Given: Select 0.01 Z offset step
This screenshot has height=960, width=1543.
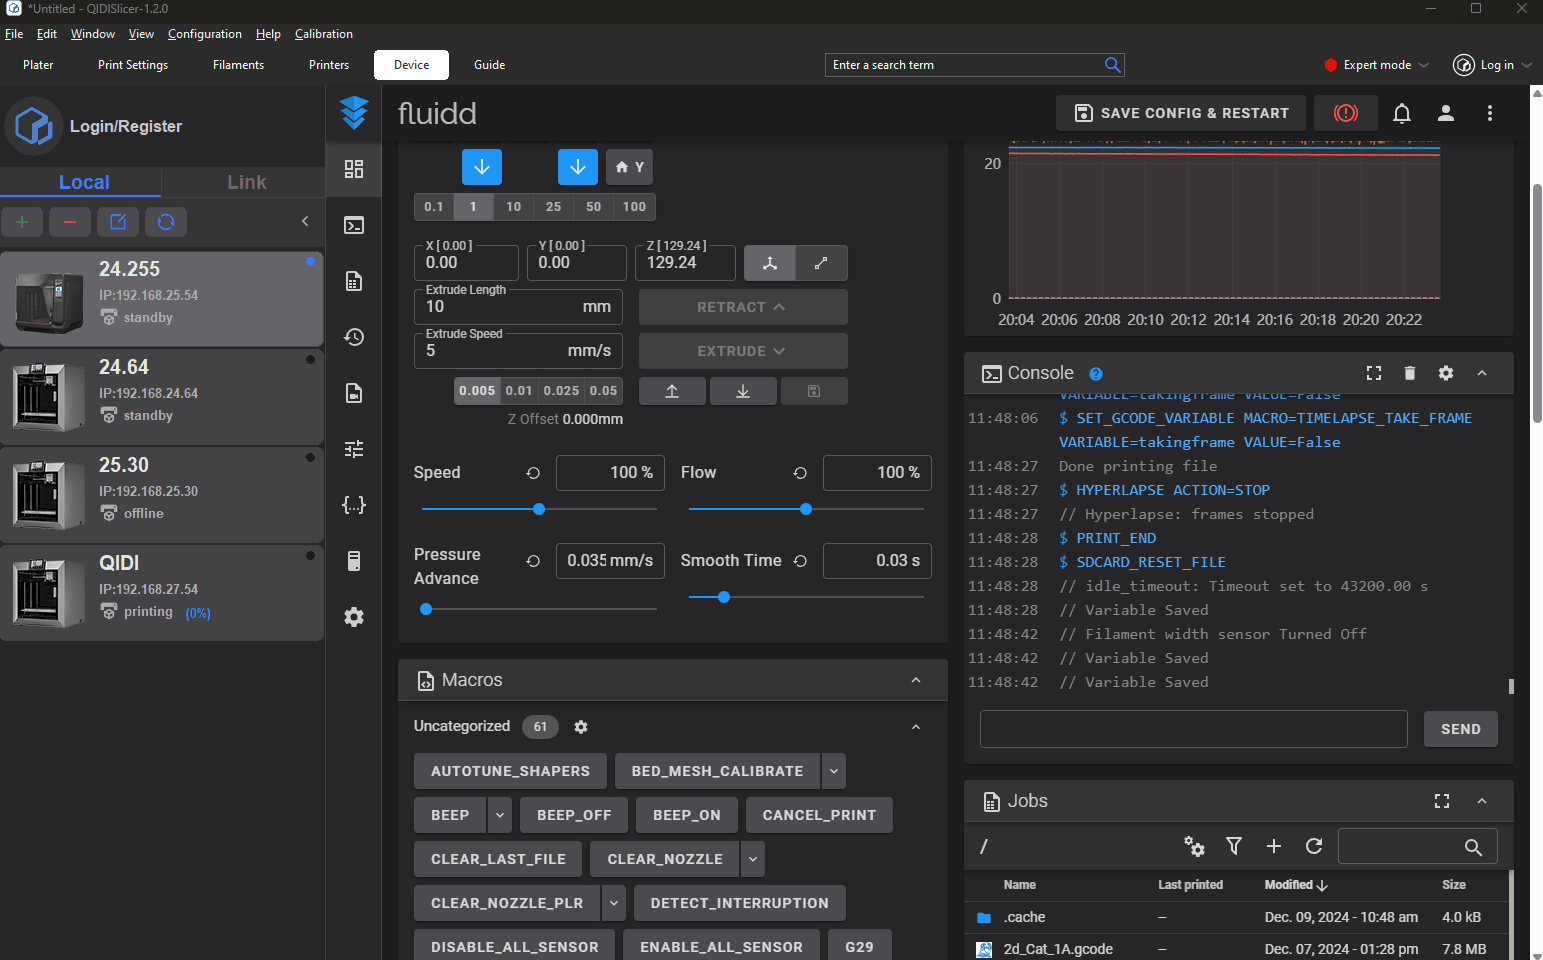Looking at the screenshot, I should coord(519,391).
